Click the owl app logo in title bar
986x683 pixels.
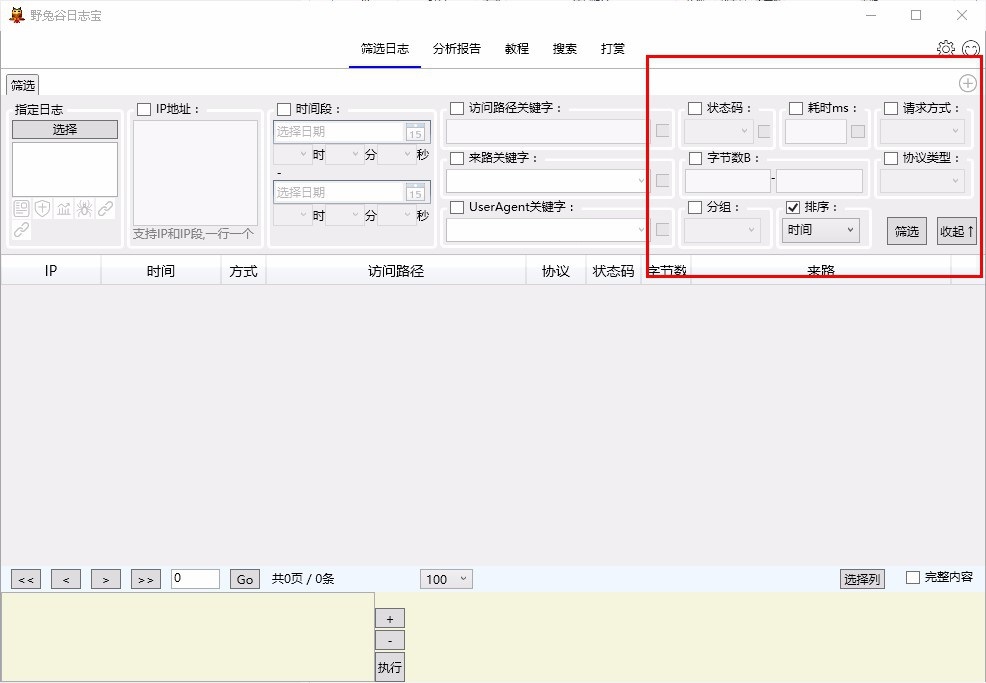click(17, 15)
